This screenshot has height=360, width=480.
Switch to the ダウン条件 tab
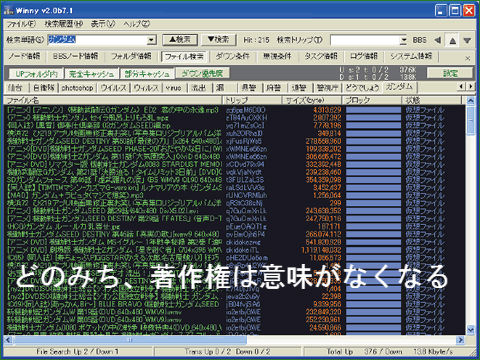(232, 56)
